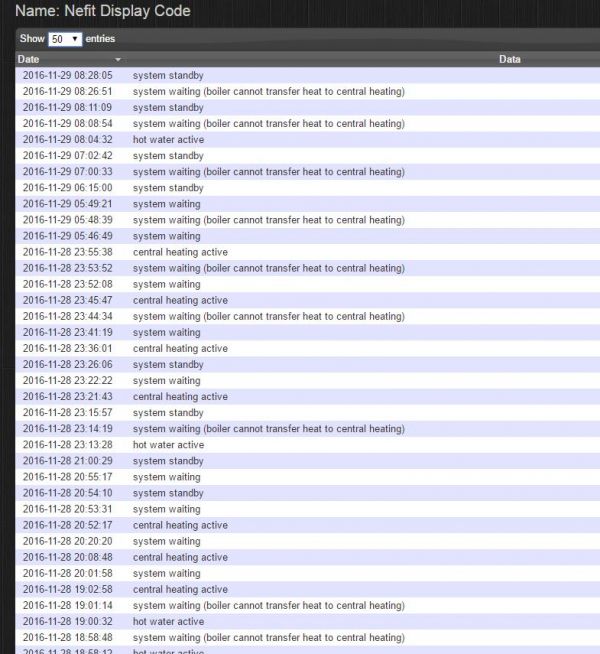
Task: Click the 'Name: Nefit Display Code' title
Action: pos(103,10)
